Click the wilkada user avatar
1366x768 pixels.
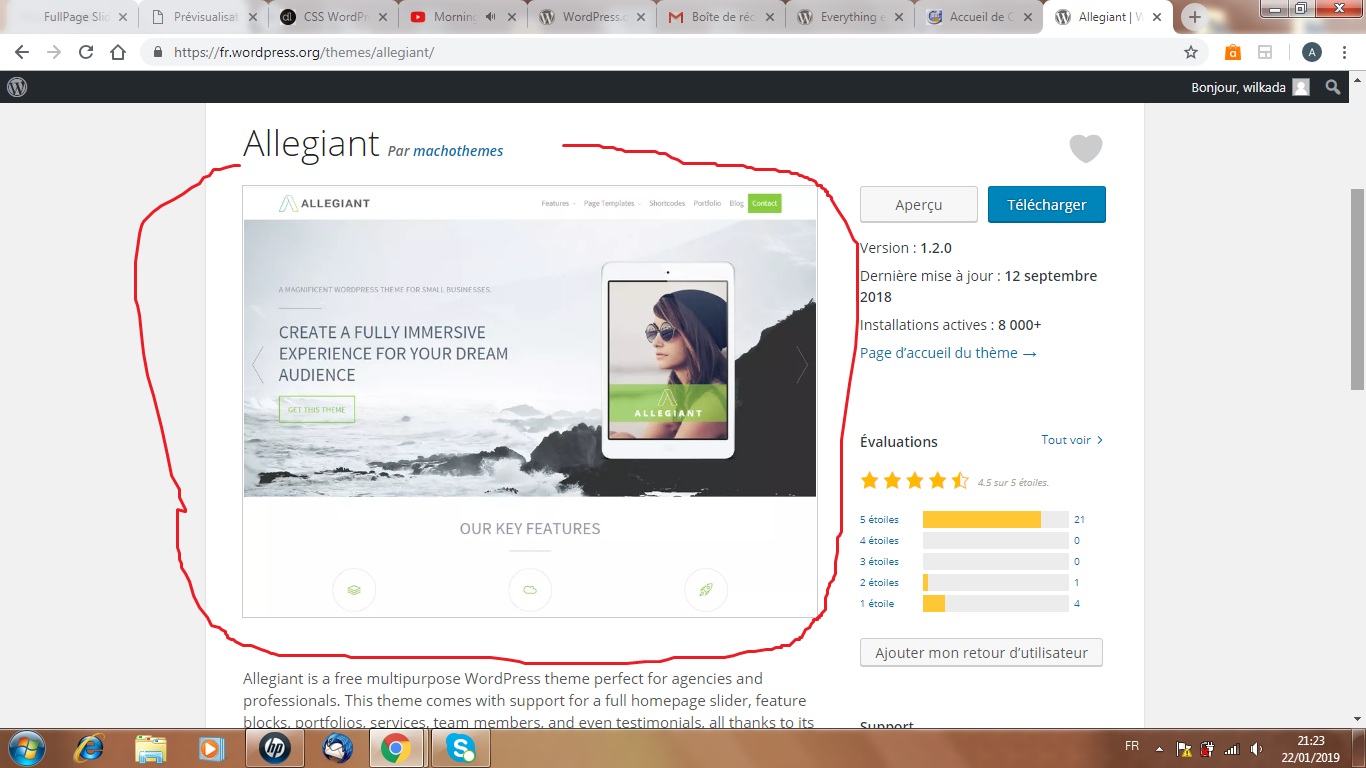(x=1300, y=87)
